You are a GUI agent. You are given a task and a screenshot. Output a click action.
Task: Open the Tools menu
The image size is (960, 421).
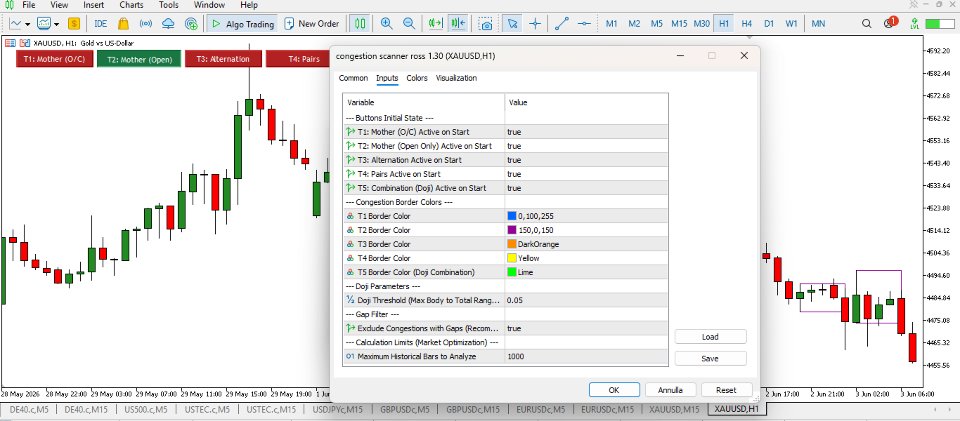[168, 5]
